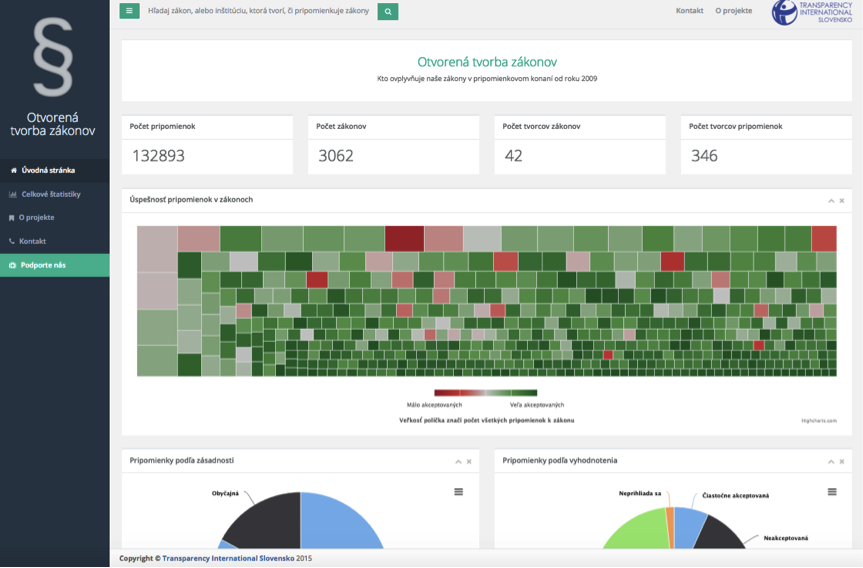This screenshot has width=863, height=568.
Task: Open O projekte link in top navigation
Action: coord(734,10)
